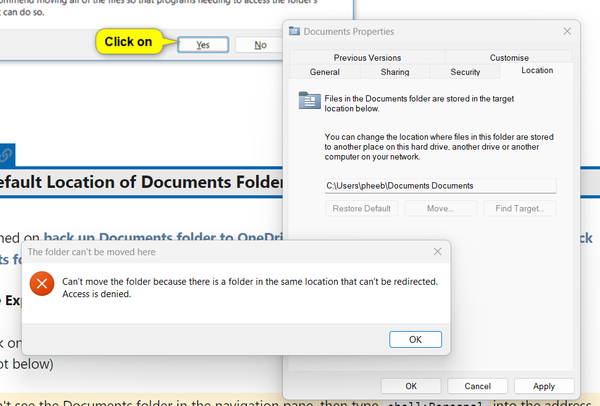This screenshot has height=406, width=600.
Task: Switch to the General tab
Action: (324, 72)
